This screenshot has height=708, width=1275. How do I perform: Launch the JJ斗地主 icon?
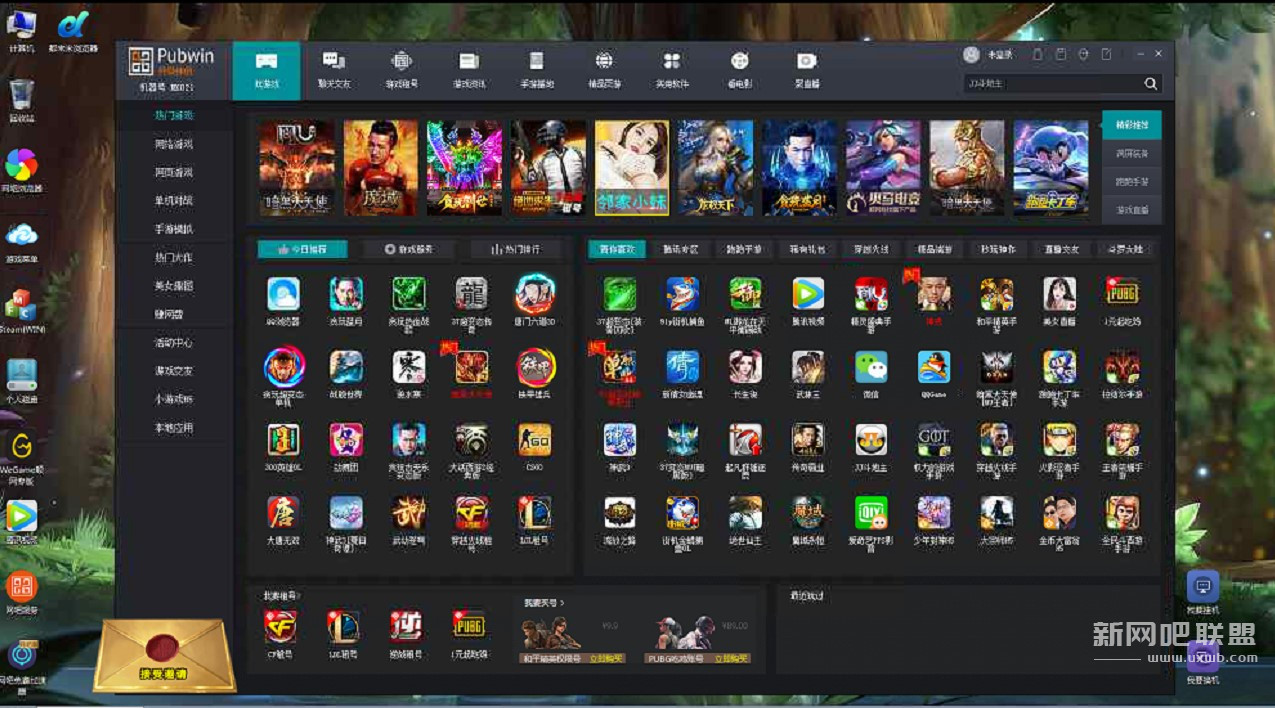(x=871, y=440)
